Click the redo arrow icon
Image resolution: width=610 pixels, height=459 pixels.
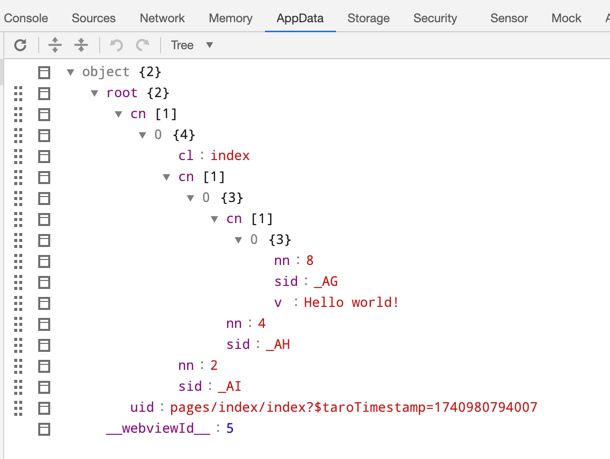pos(142,45)
